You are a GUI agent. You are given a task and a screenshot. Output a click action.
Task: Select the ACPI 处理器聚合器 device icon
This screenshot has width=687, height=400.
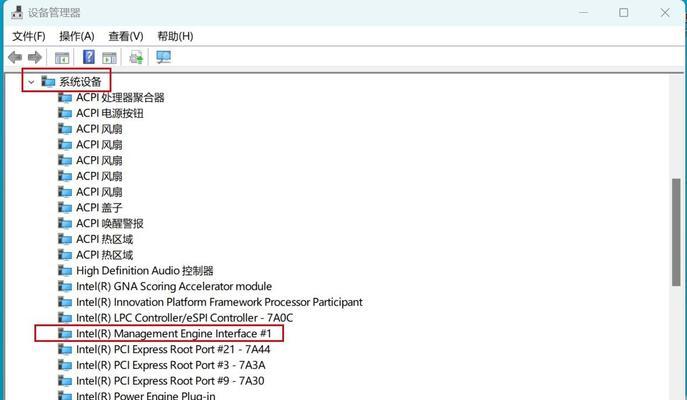[x=65, y=97]
